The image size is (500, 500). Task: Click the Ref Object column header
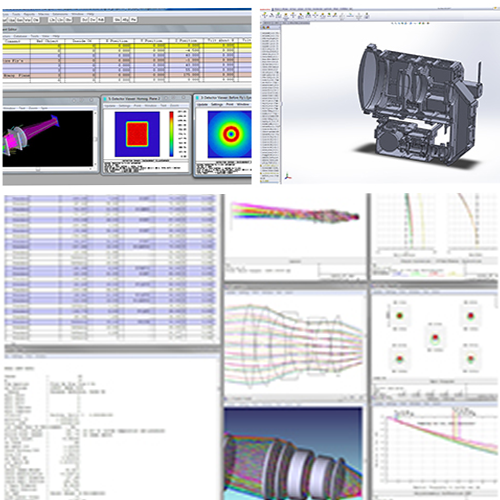(x=47, y=41)
